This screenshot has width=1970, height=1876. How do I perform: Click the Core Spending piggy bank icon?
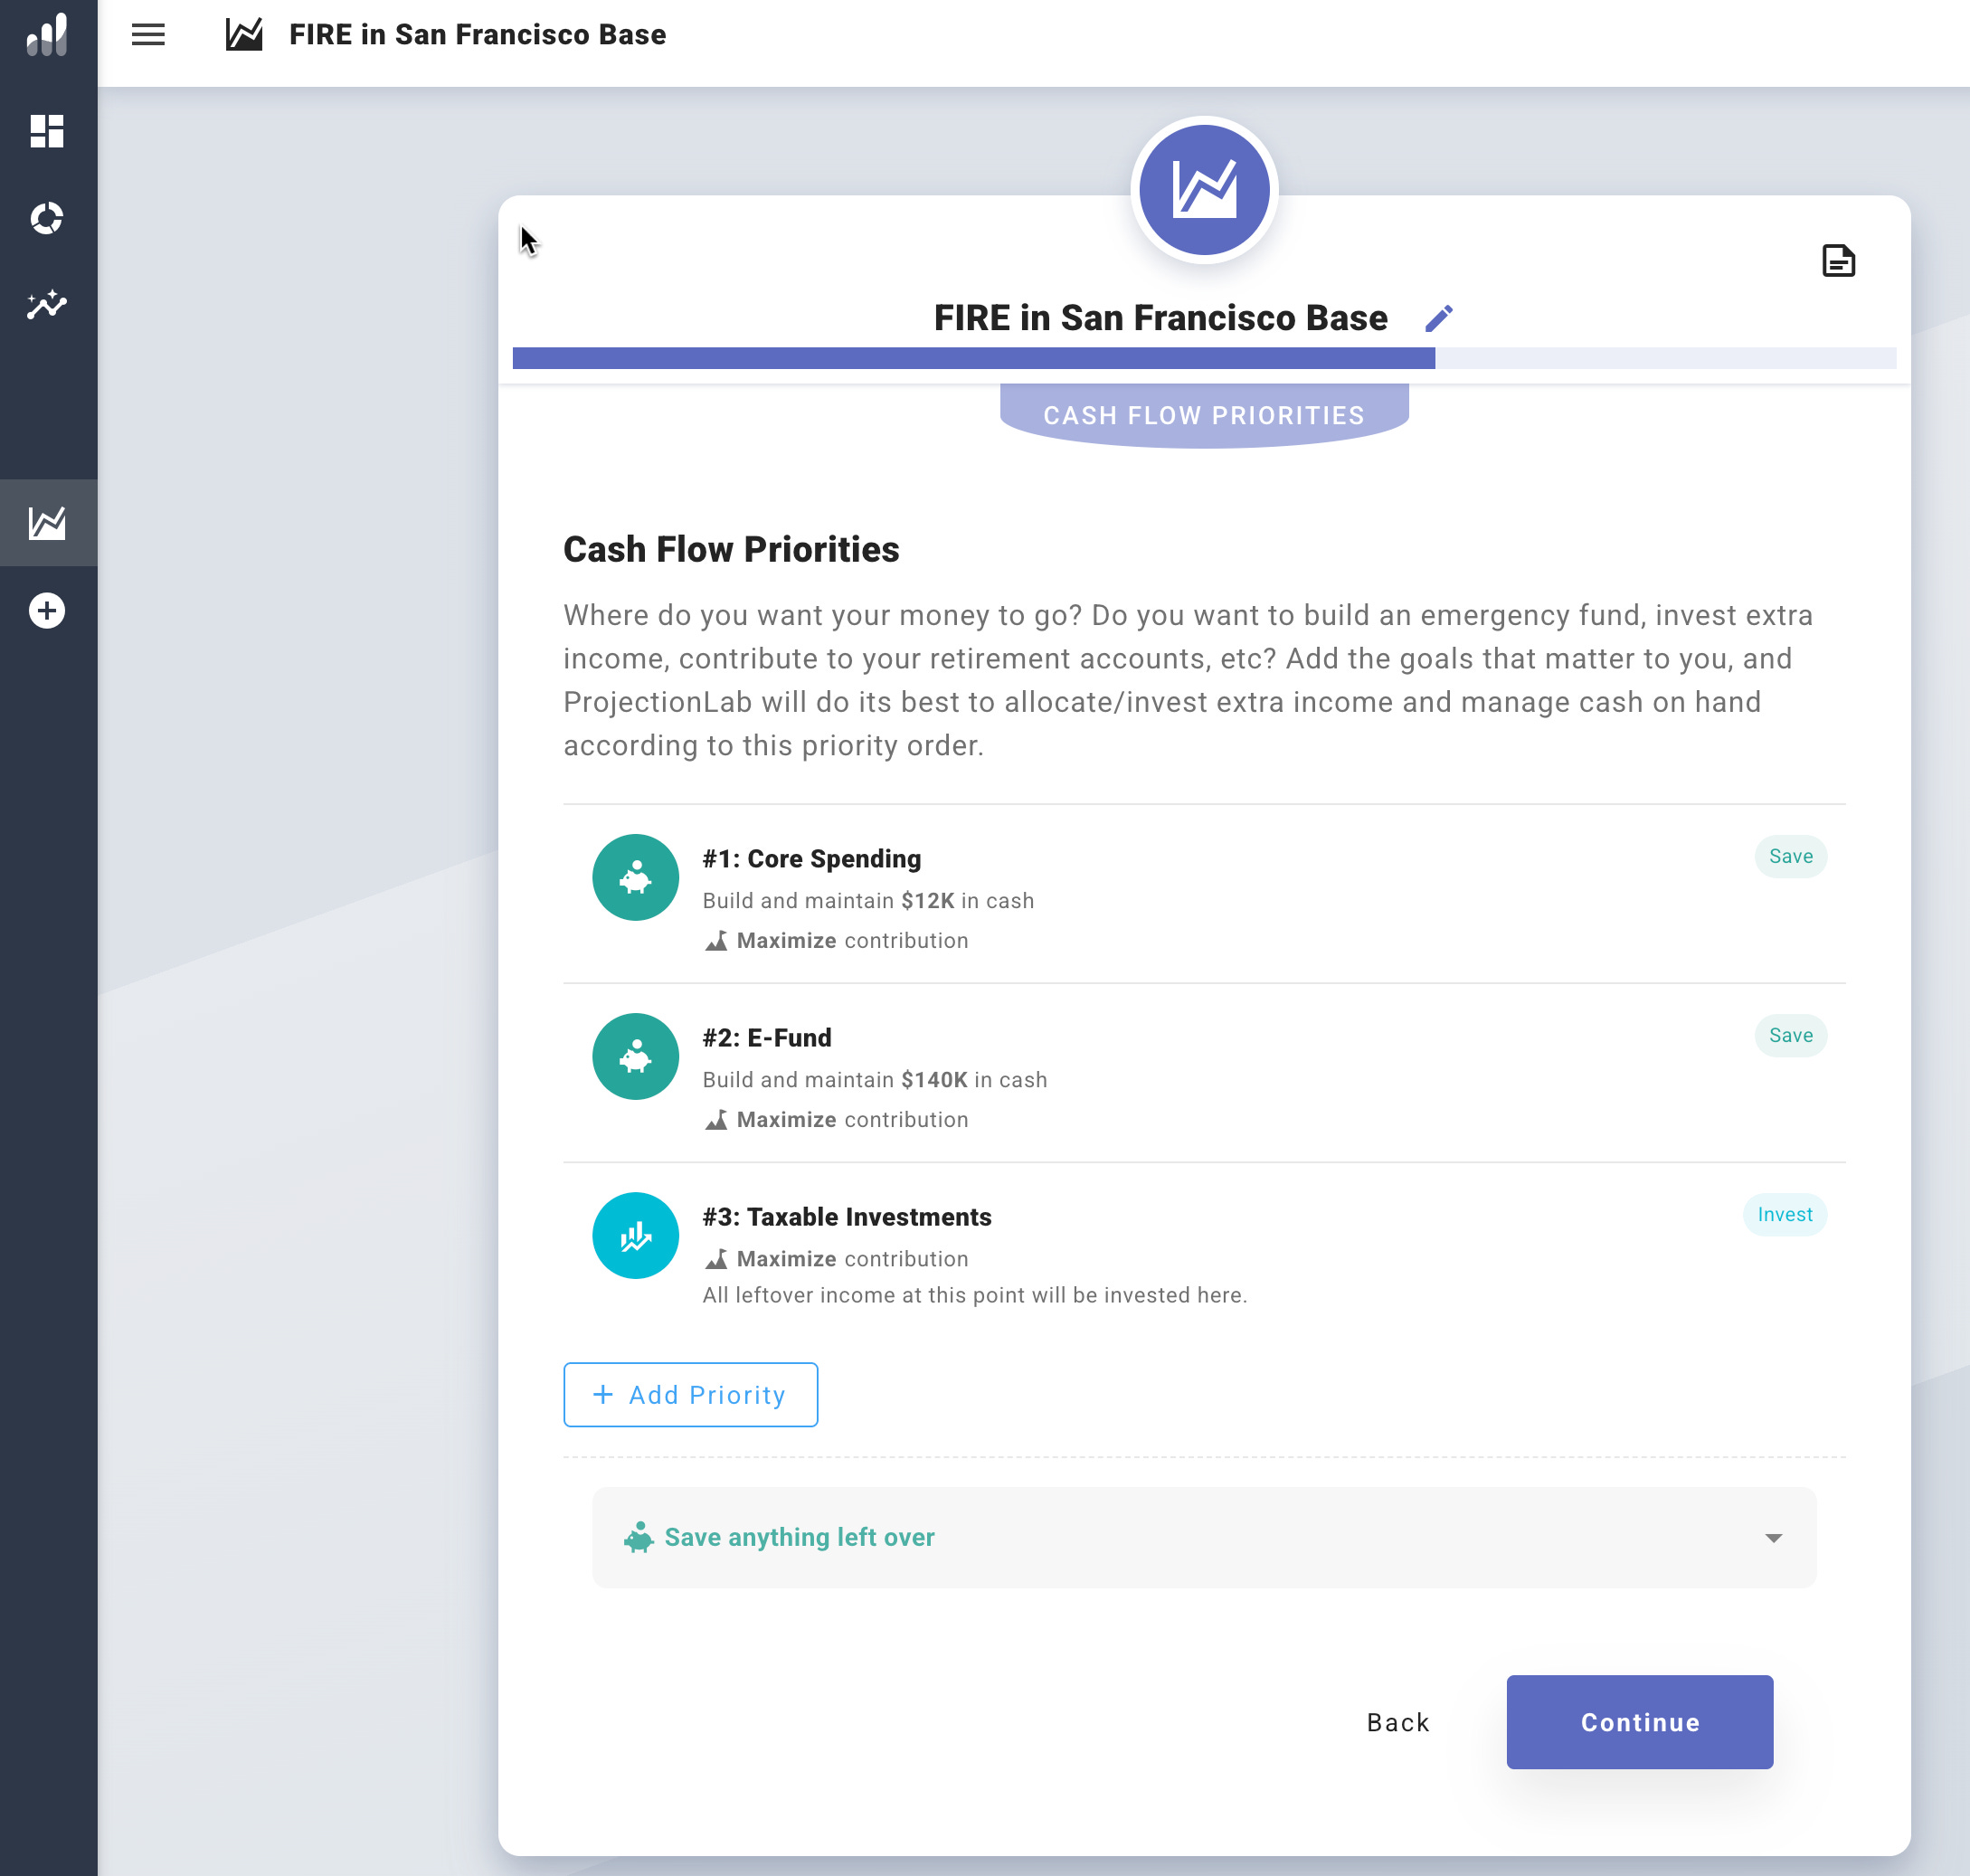coord(635,877)
